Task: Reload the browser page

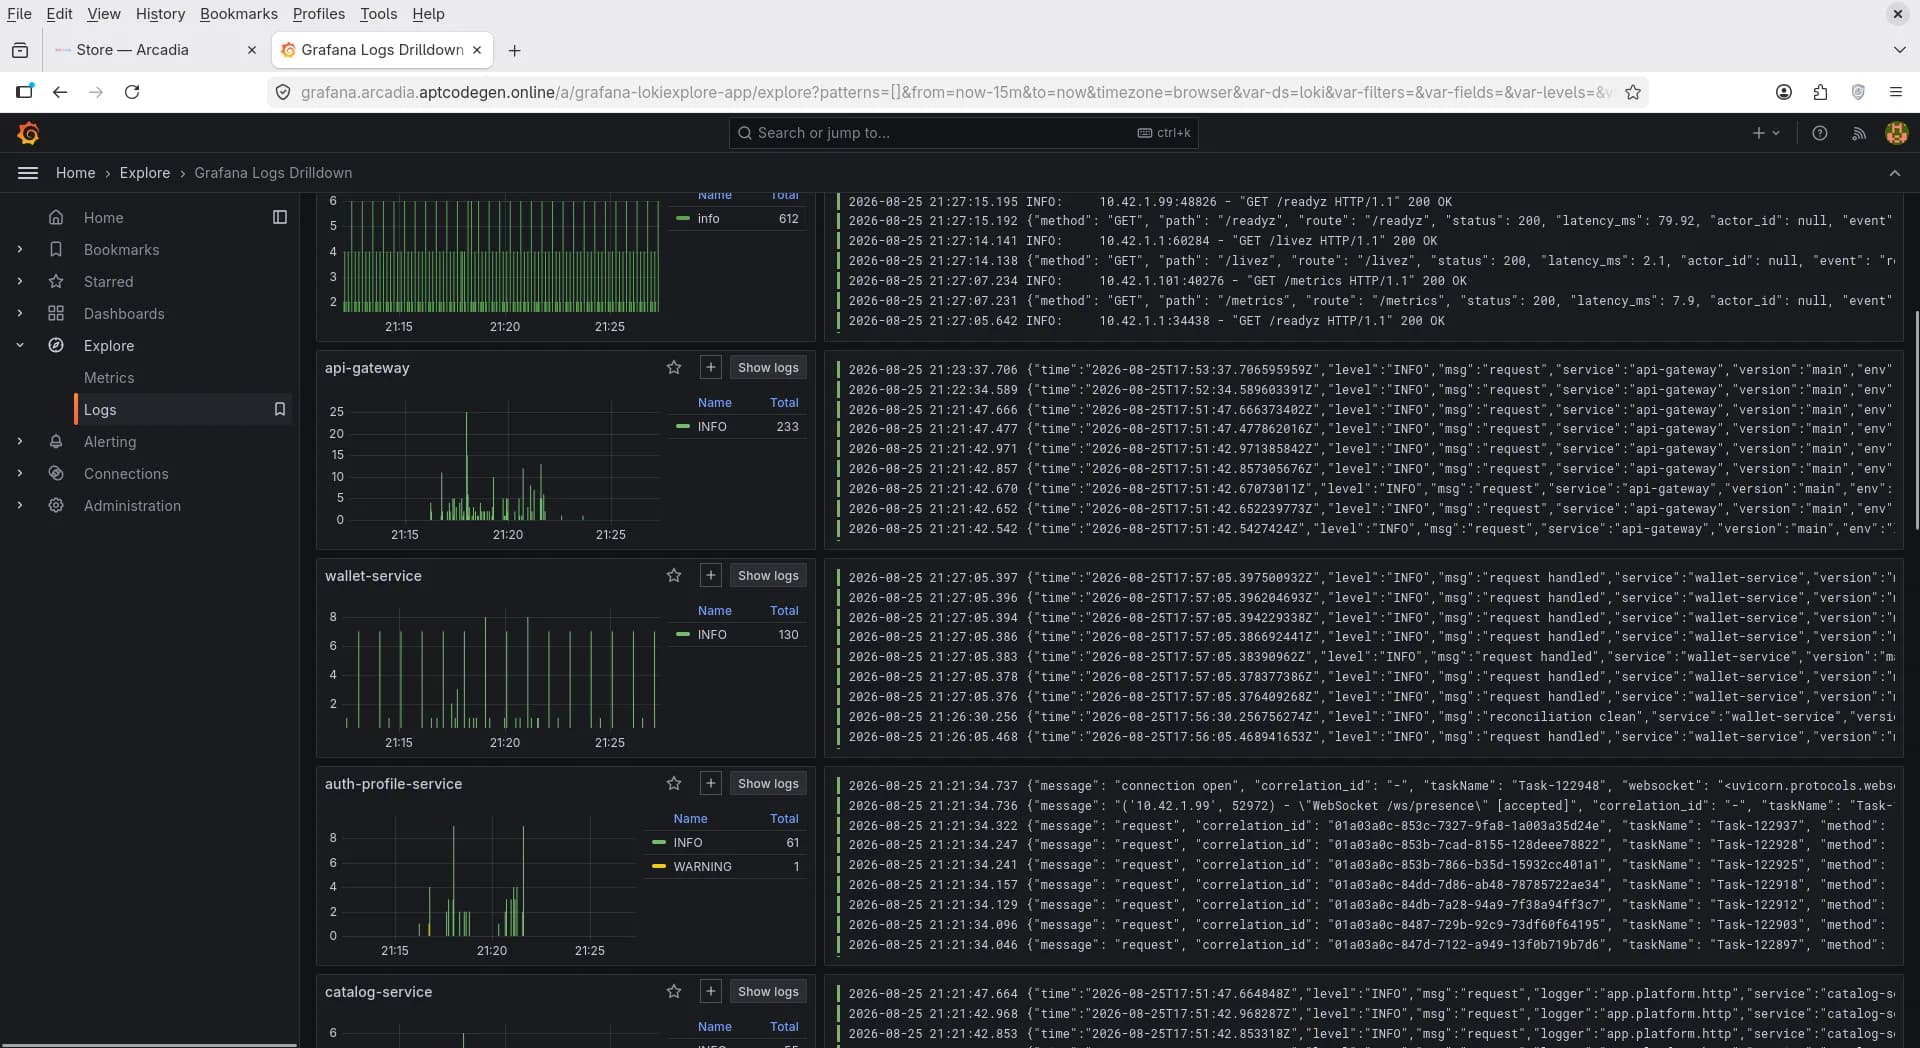Action: click(x=132, y=92)
